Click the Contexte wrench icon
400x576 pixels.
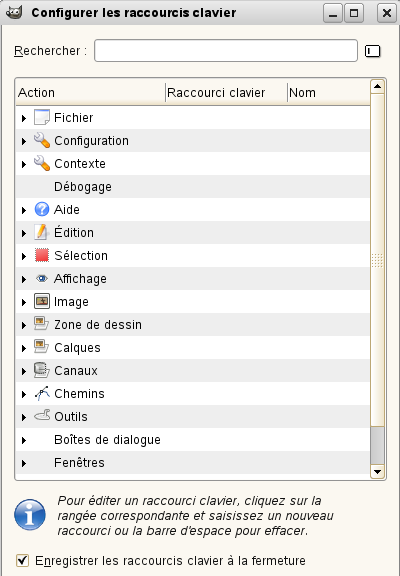pyautogui.click(x=42, y=163)
